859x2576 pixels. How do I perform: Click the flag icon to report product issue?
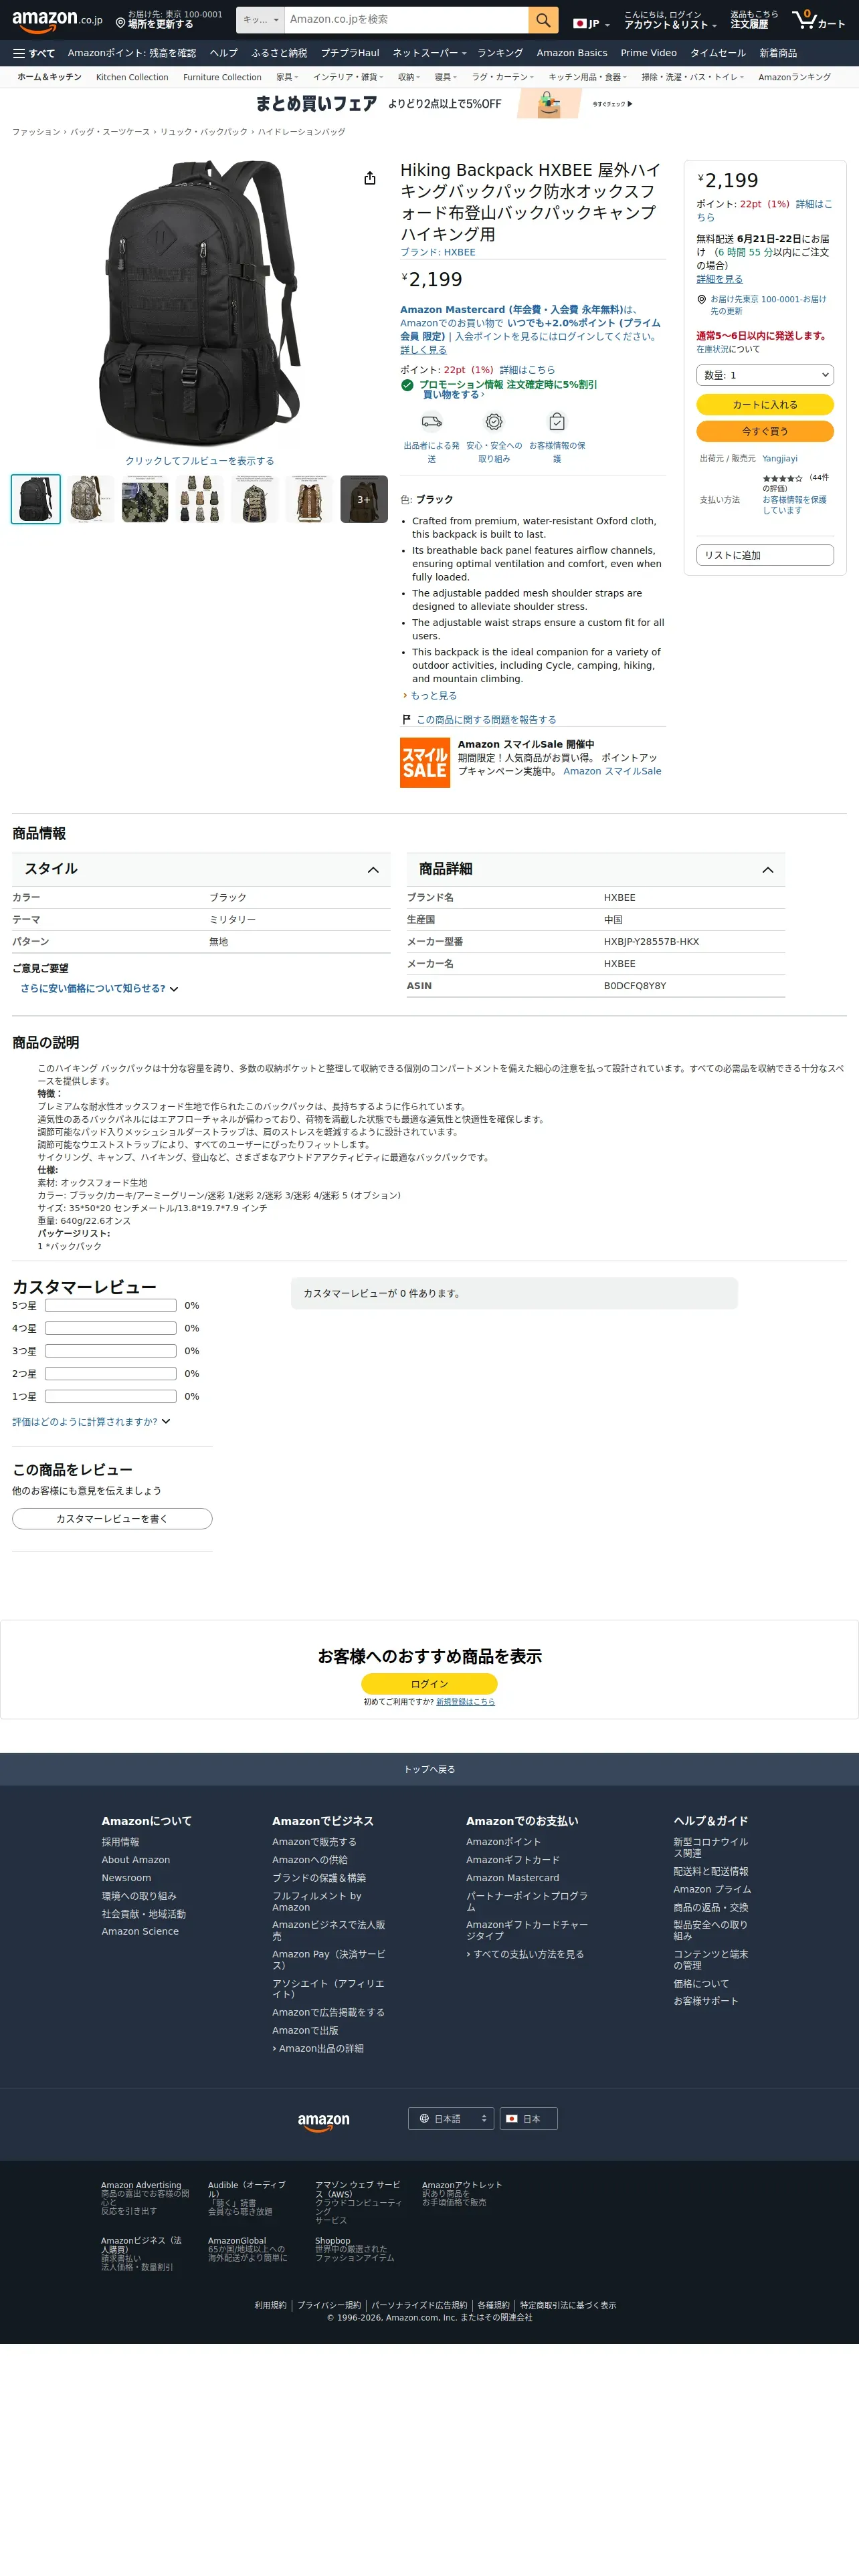coord(406,719)
